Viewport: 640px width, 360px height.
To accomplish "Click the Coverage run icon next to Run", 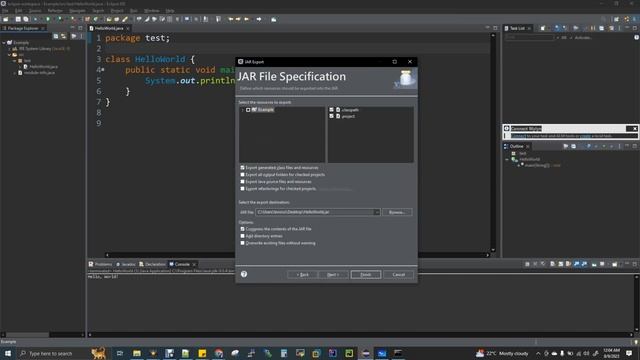I will [60, 19].
